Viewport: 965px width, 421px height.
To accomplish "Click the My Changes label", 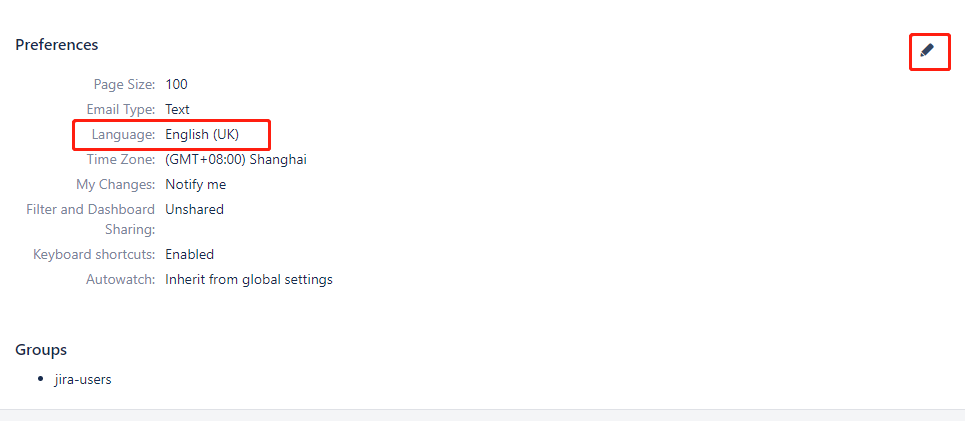I will click(116, 185).
